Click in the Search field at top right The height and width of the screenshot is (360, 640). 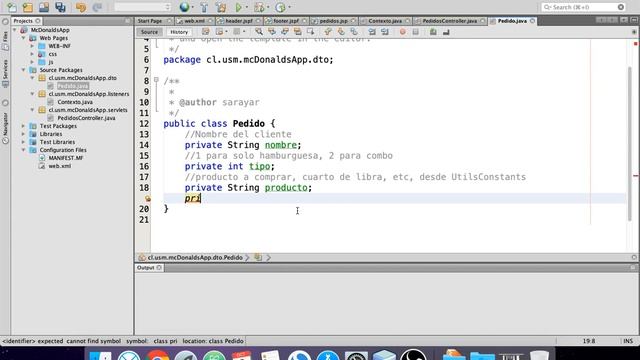pyautogui.click(x=583, y=7)
